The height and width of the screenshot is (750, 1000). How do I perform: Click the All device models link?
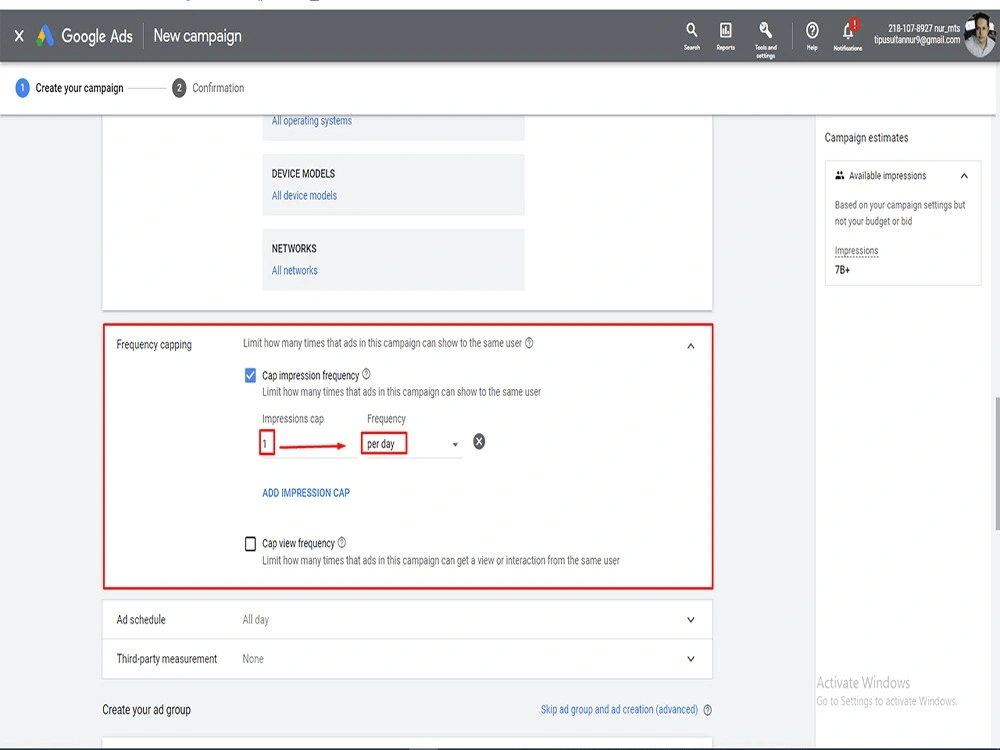[304, 196]
